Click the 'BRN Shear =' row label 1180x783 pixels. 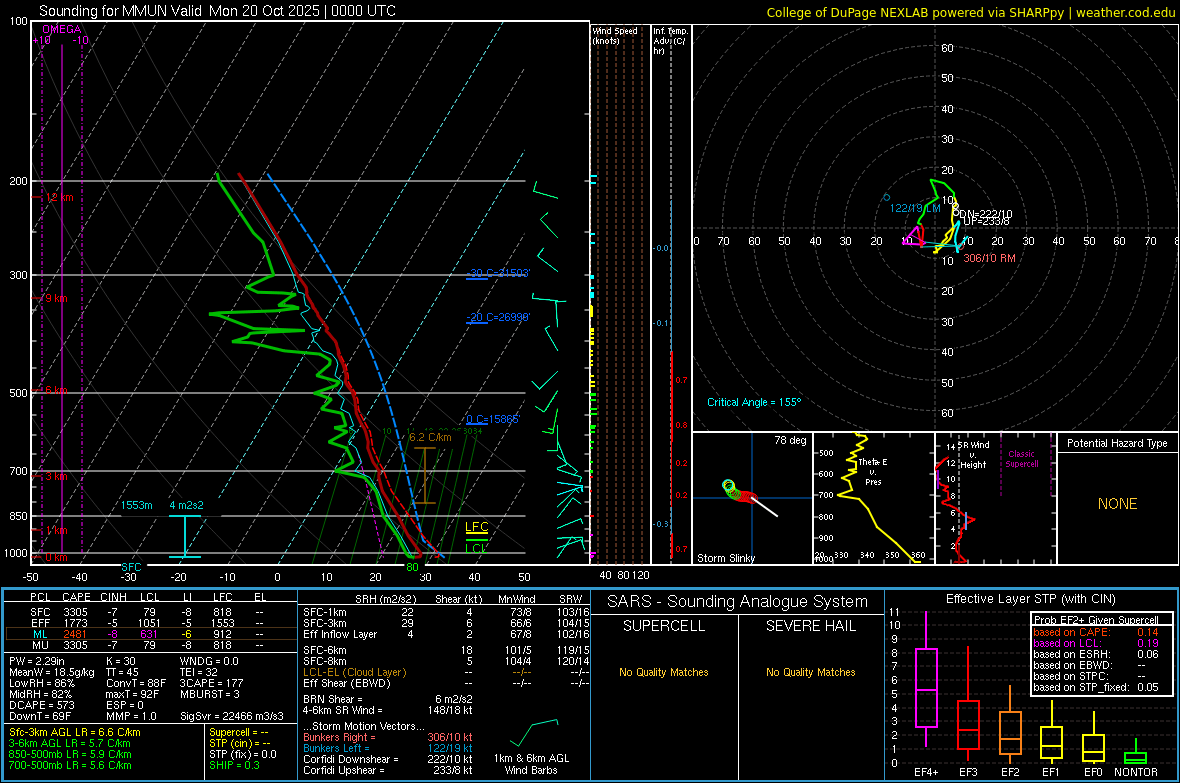click(x=333, y=699)
